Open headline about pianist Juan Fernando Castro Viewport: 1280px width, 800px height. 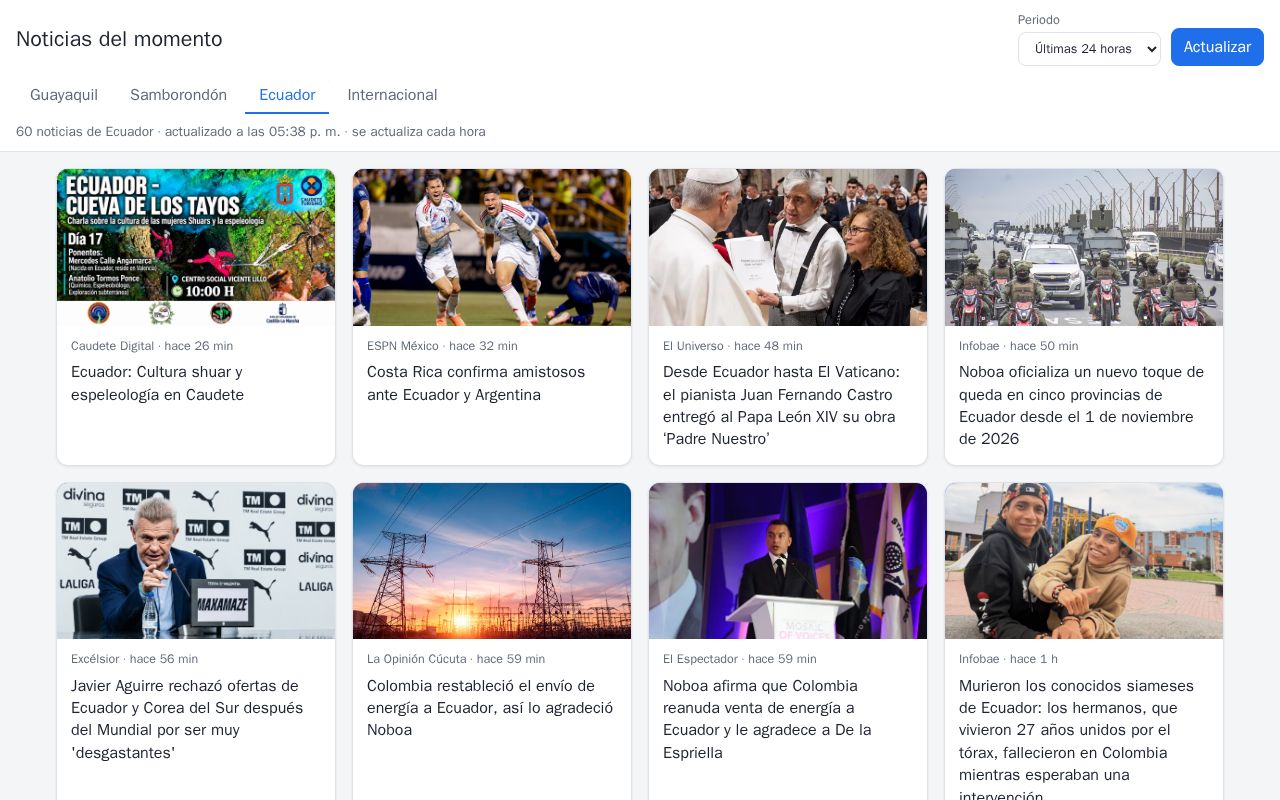coord(782,405)
